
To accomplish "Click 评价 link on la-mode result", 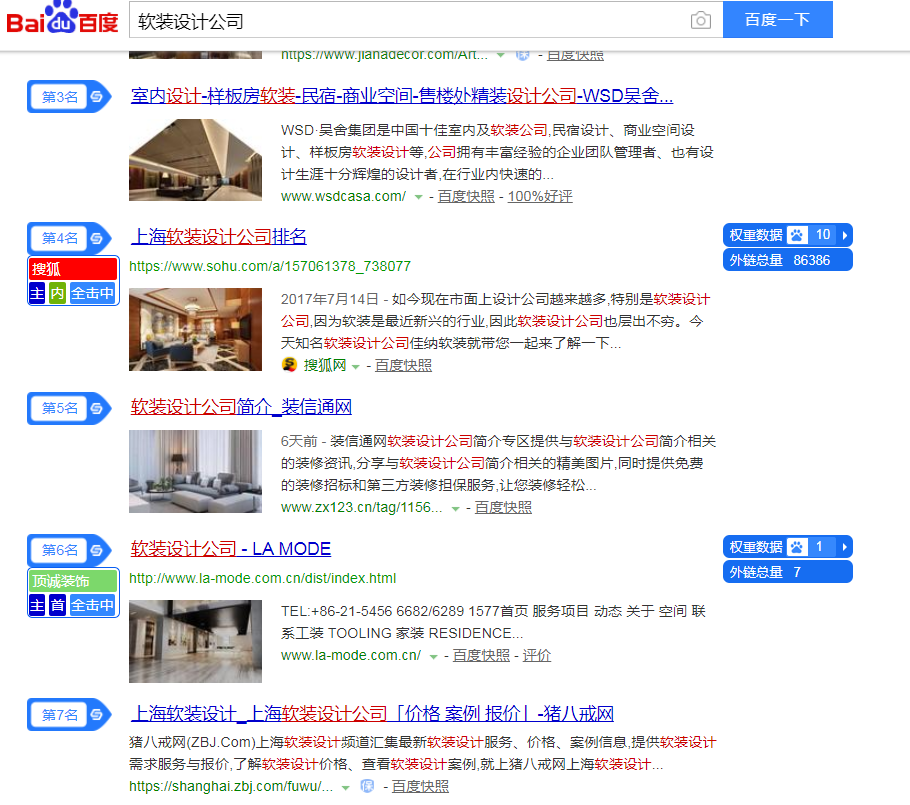I will (x=537, y=655).
